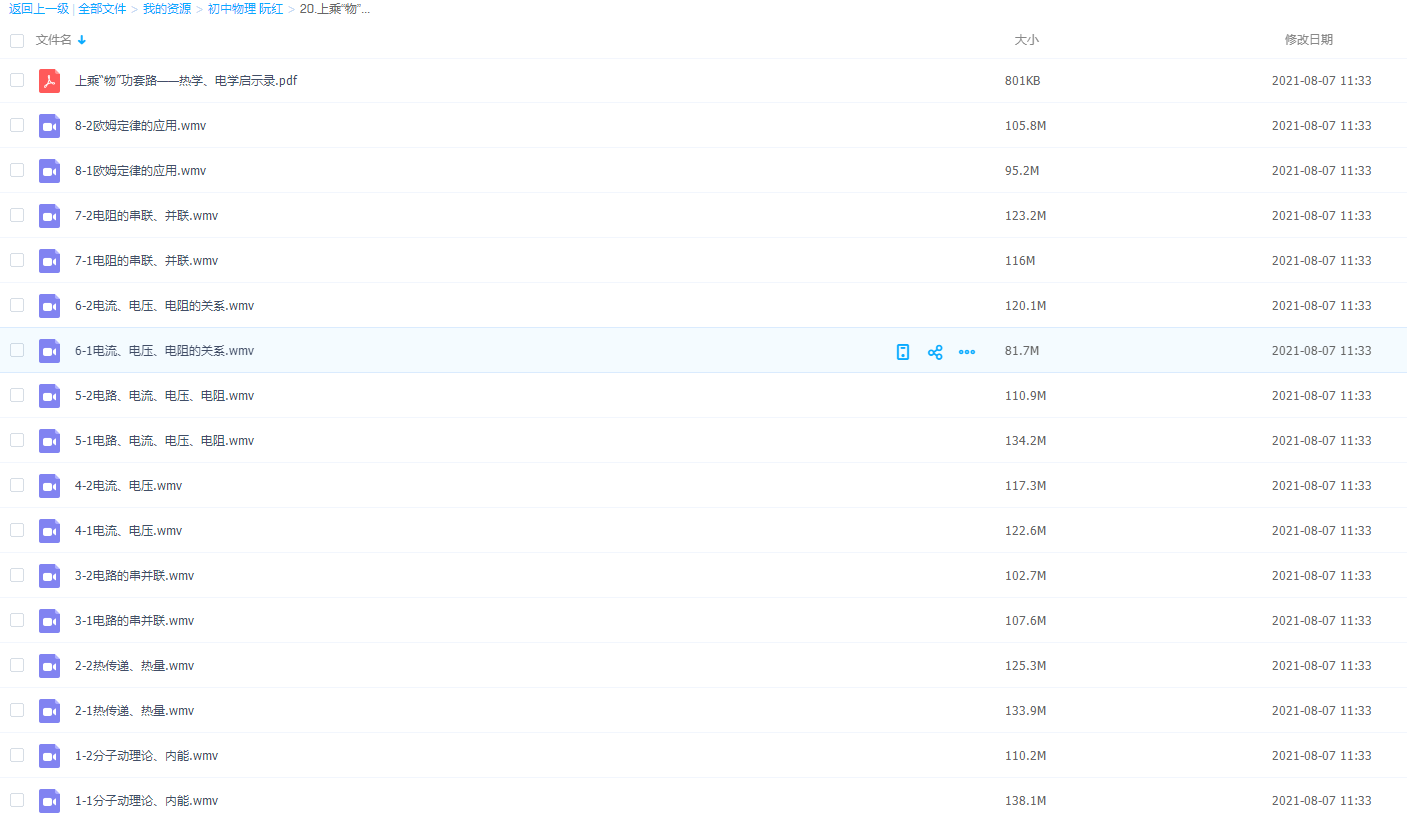The height and width of the screenshot is (817, 1407).
Task: Click the video icon for 2-2热传递、热量.wmv
Action: click(x=49, y=666)
